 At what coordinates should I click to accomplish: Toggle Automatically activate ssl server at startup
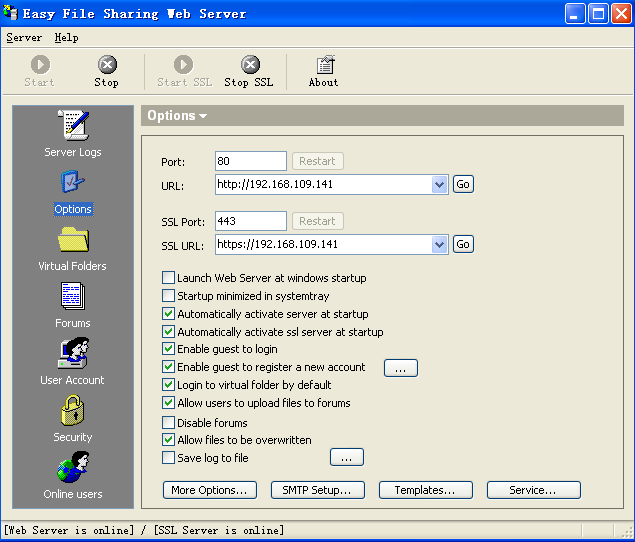coord(168,332)
